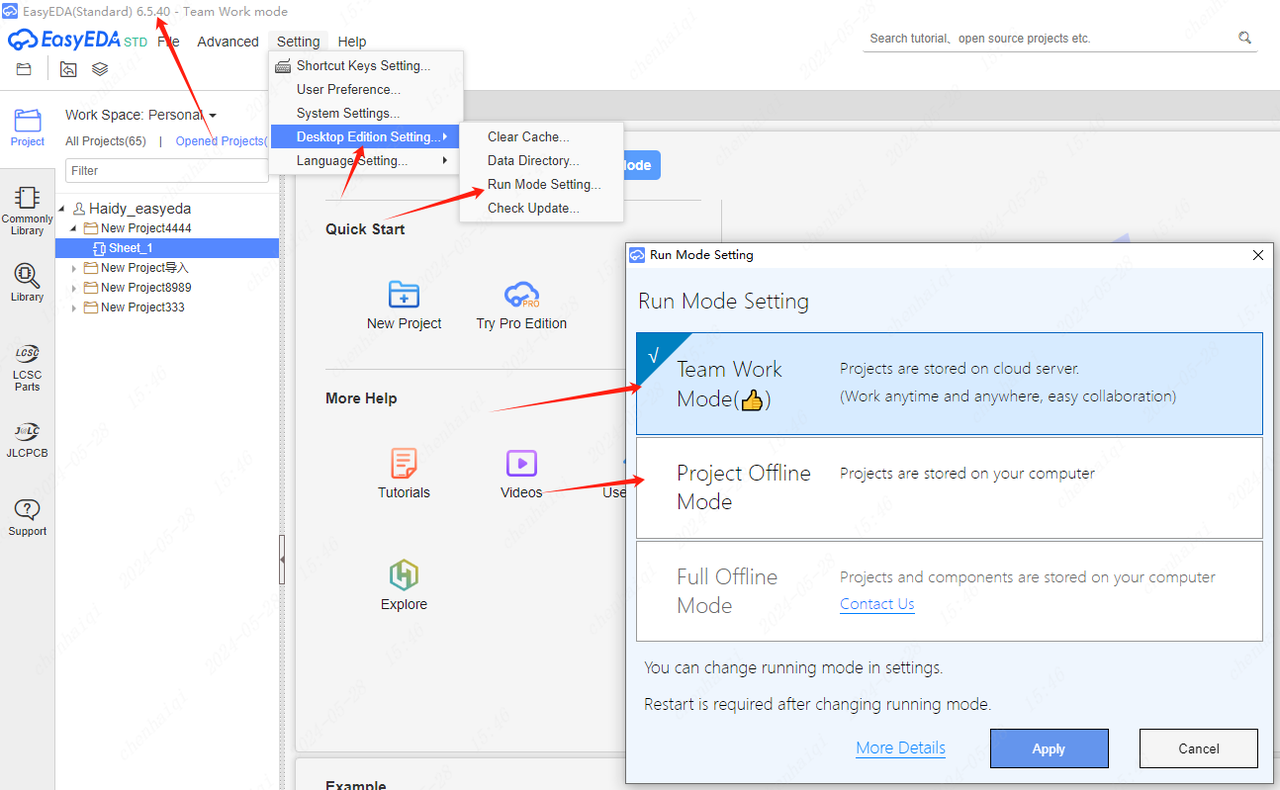Image resolution: width=1280 pixels, height=790 pixels.
Task: Choose User Preference menu item
Action: coord(366,90)
